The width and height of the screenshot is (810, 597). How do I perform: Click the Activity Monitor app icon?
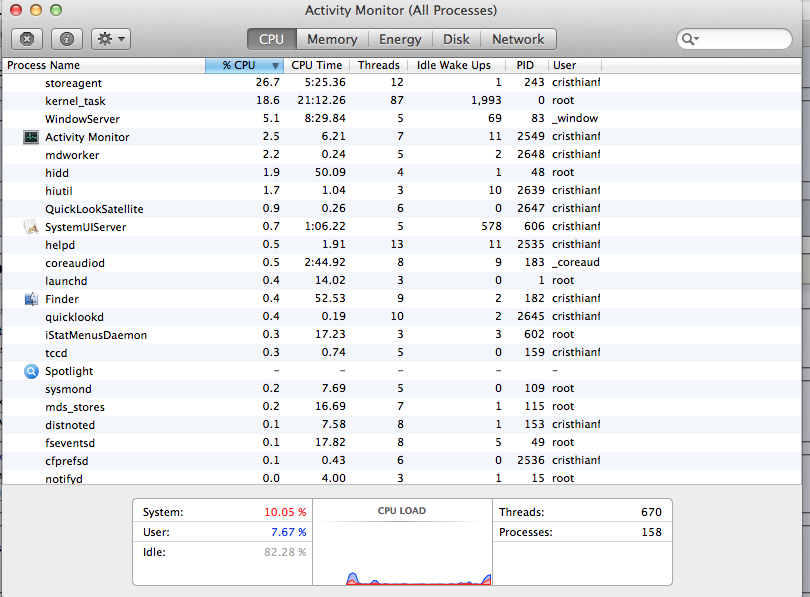coord(31,137)
